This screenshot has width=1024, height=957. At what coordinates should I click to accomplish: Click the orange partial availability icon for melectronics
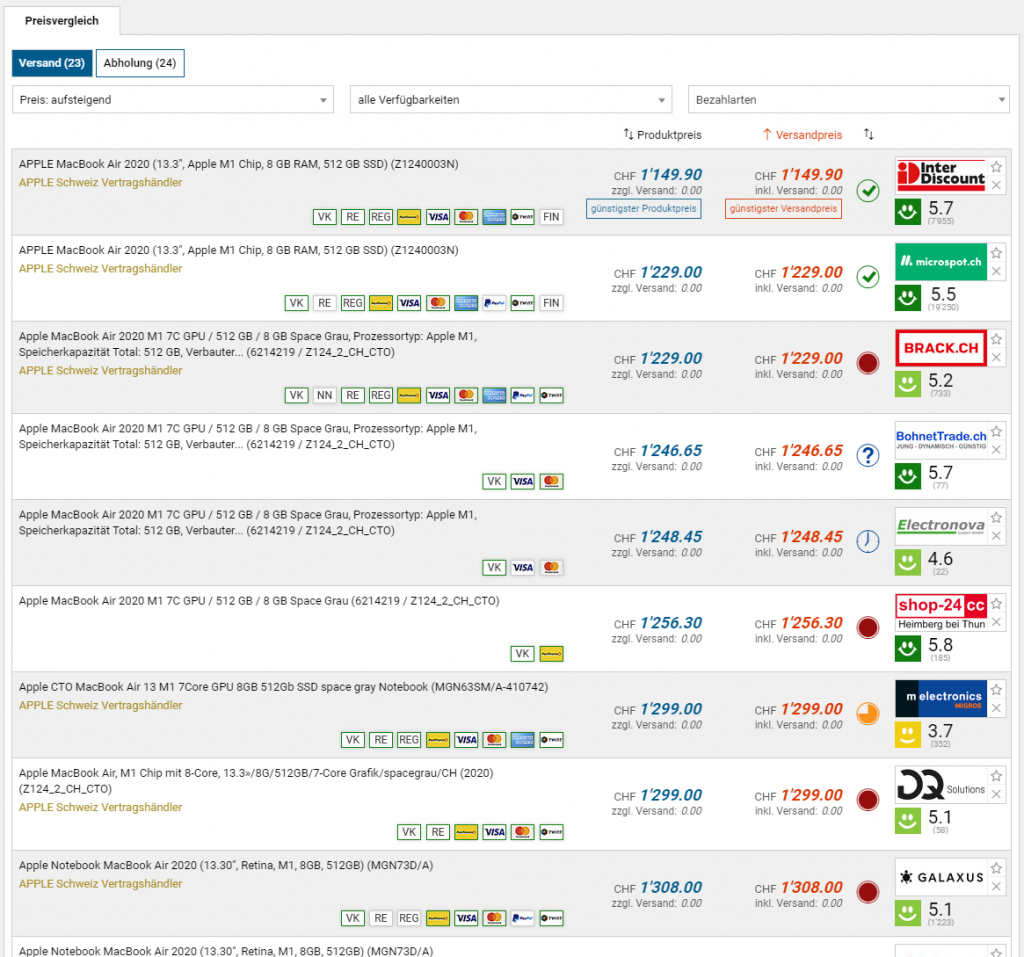coord(868,713)
